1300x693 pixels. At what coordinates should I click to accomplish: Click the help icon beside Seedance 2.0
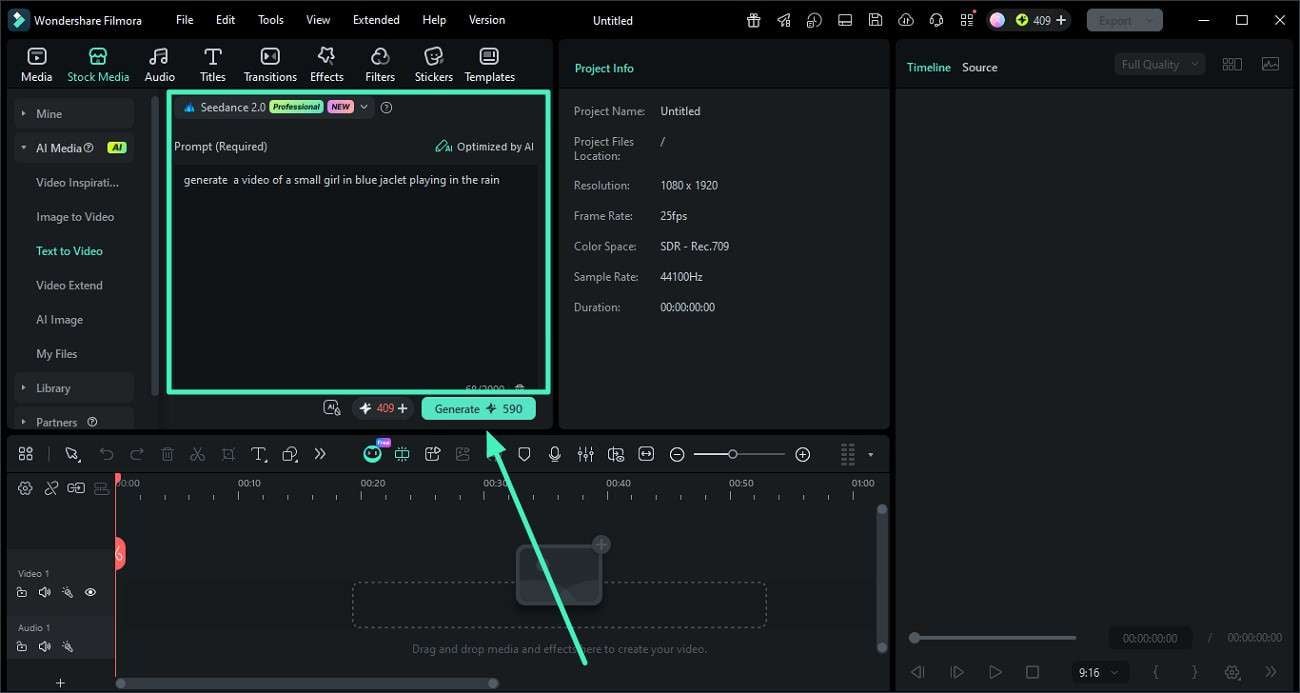pos(387,107)
